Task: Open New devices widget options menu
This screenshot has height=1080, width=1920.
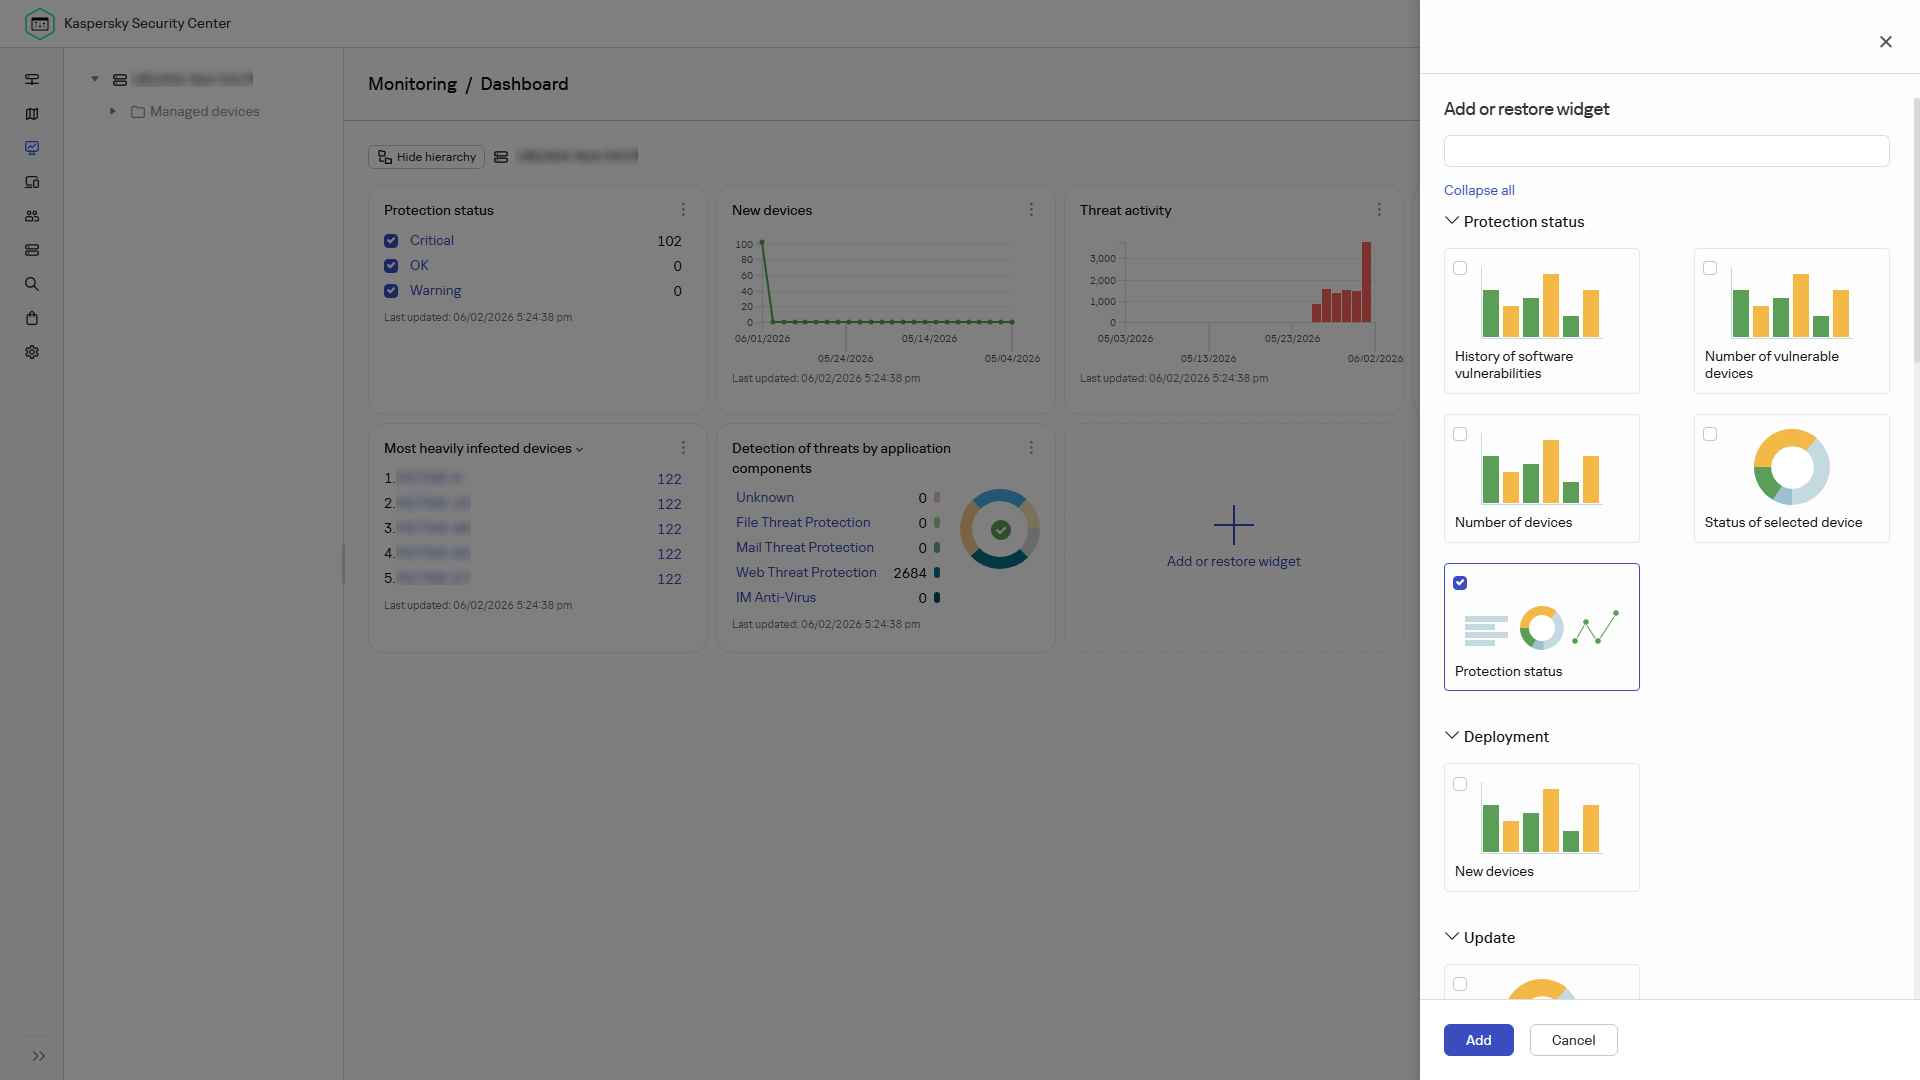Action: click(1031, 210)
